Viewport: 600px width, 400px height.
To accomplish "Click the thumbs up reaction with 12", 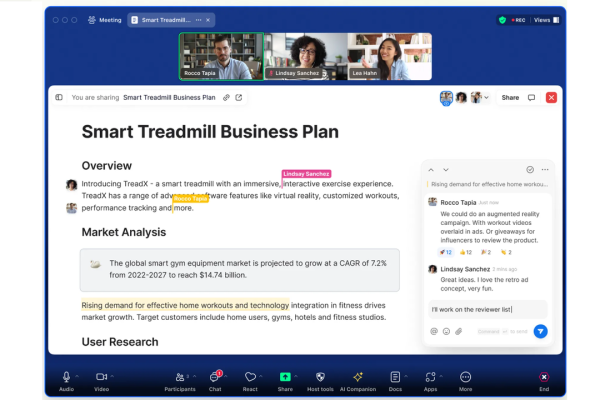I will click(x=466, y=252).
